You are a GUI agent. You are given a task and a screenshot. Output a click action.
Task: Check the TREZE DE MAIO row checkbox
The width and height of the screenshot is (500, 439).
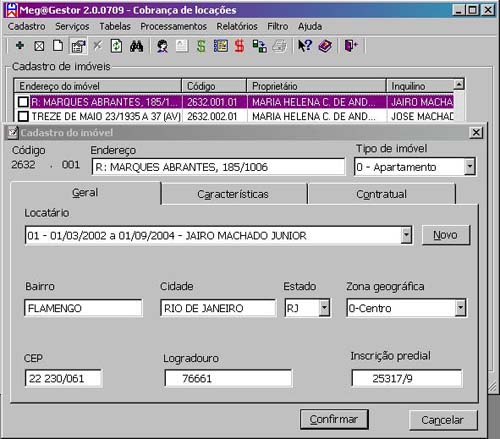[23, 116]
